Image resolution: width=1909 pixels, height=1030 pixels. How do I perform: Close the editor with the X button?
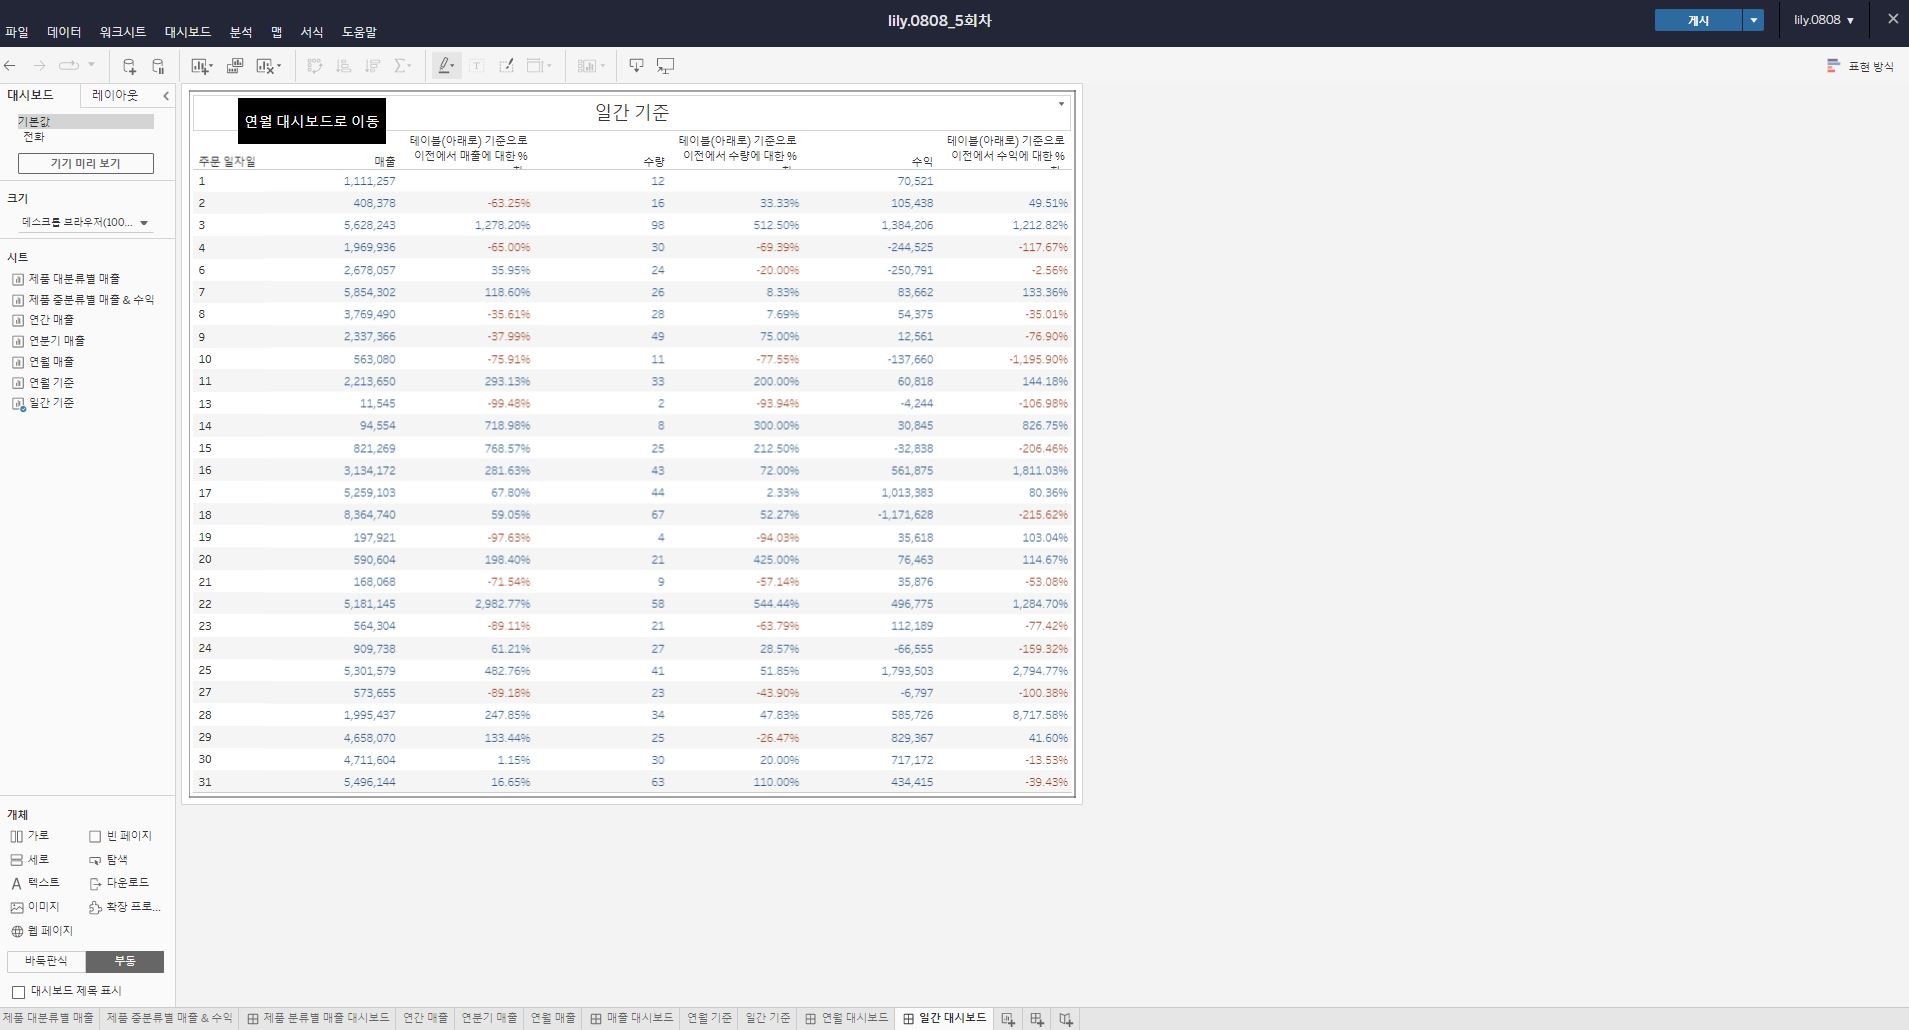pos(1892,19)
